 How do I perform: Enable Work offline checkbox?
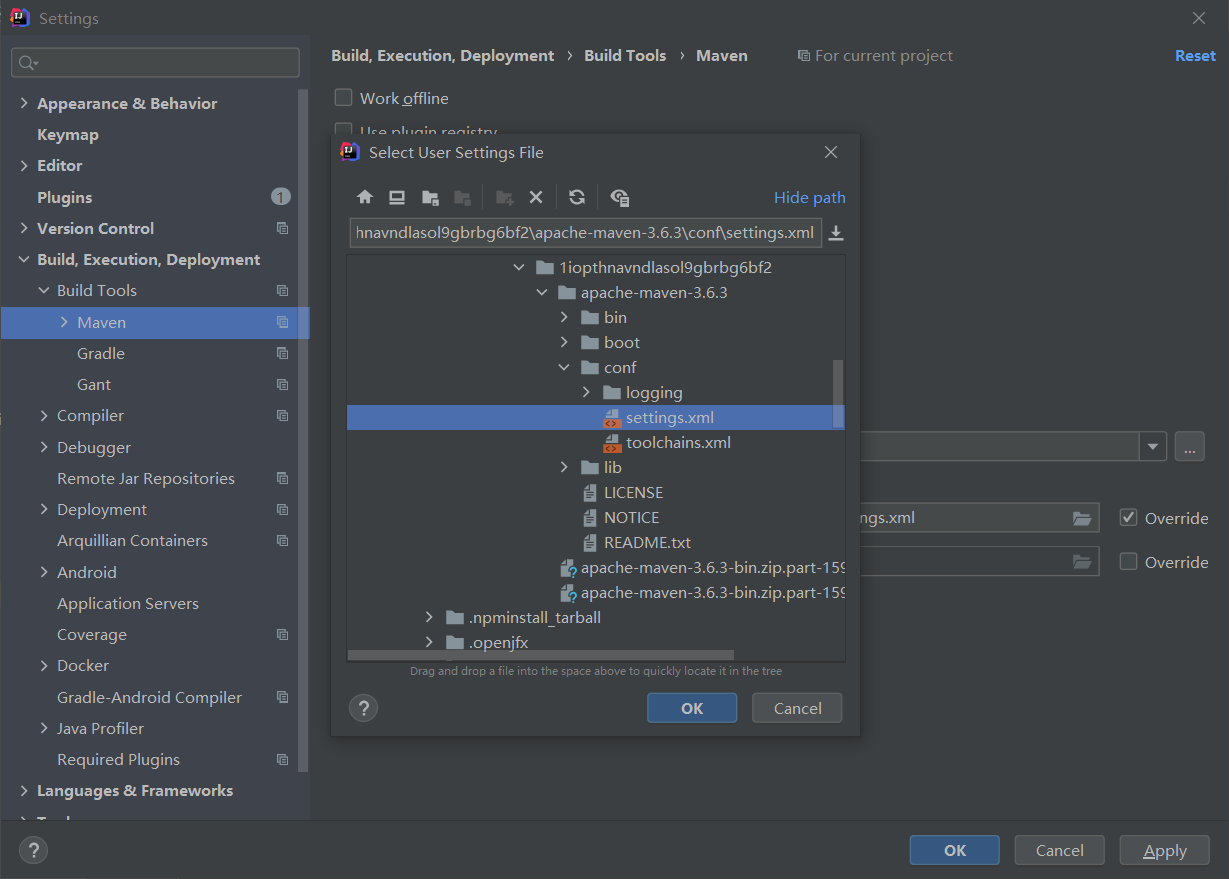344,98
